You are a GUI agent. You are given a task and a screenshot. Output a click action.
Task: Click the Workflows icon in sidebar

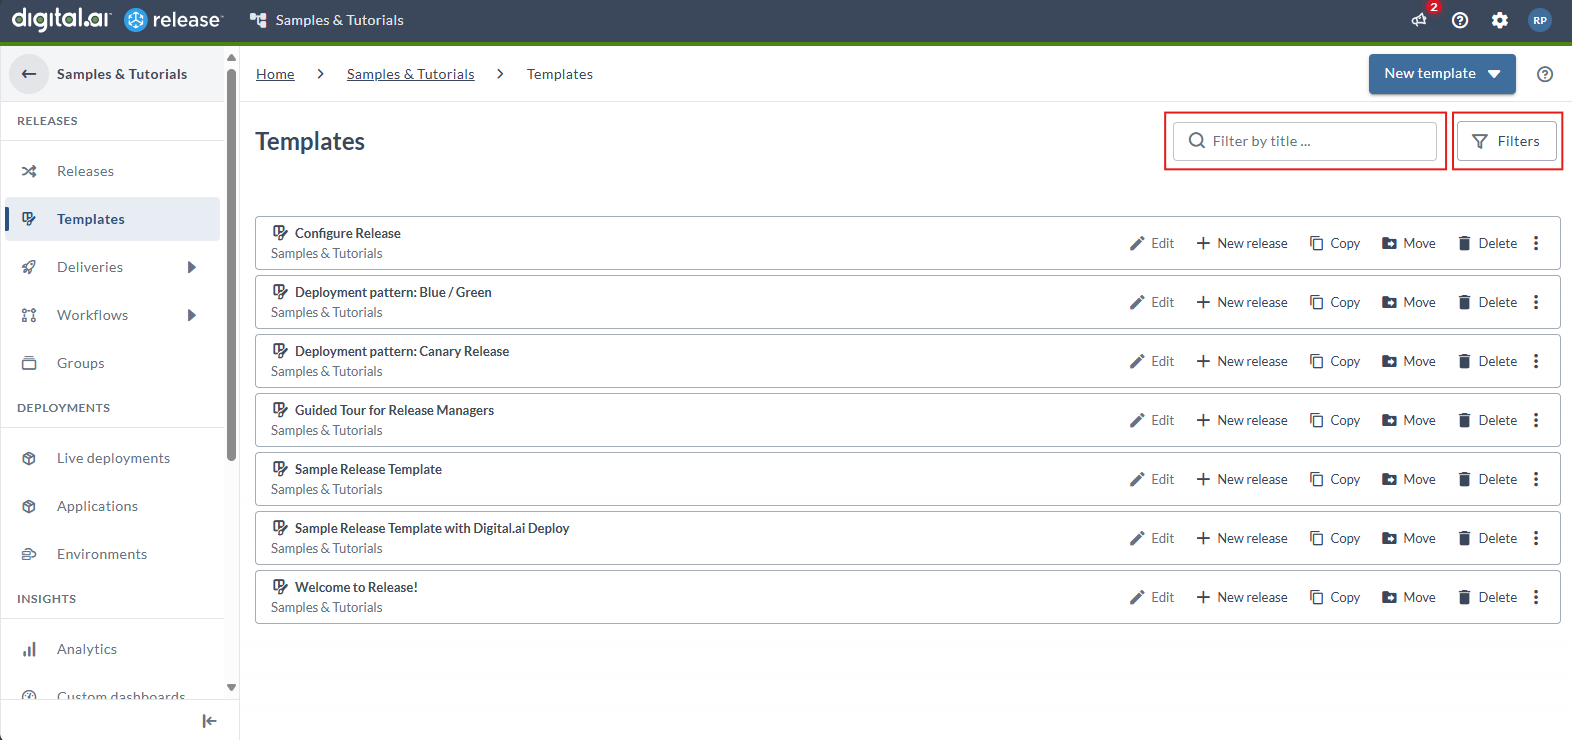tap(29, 315)
